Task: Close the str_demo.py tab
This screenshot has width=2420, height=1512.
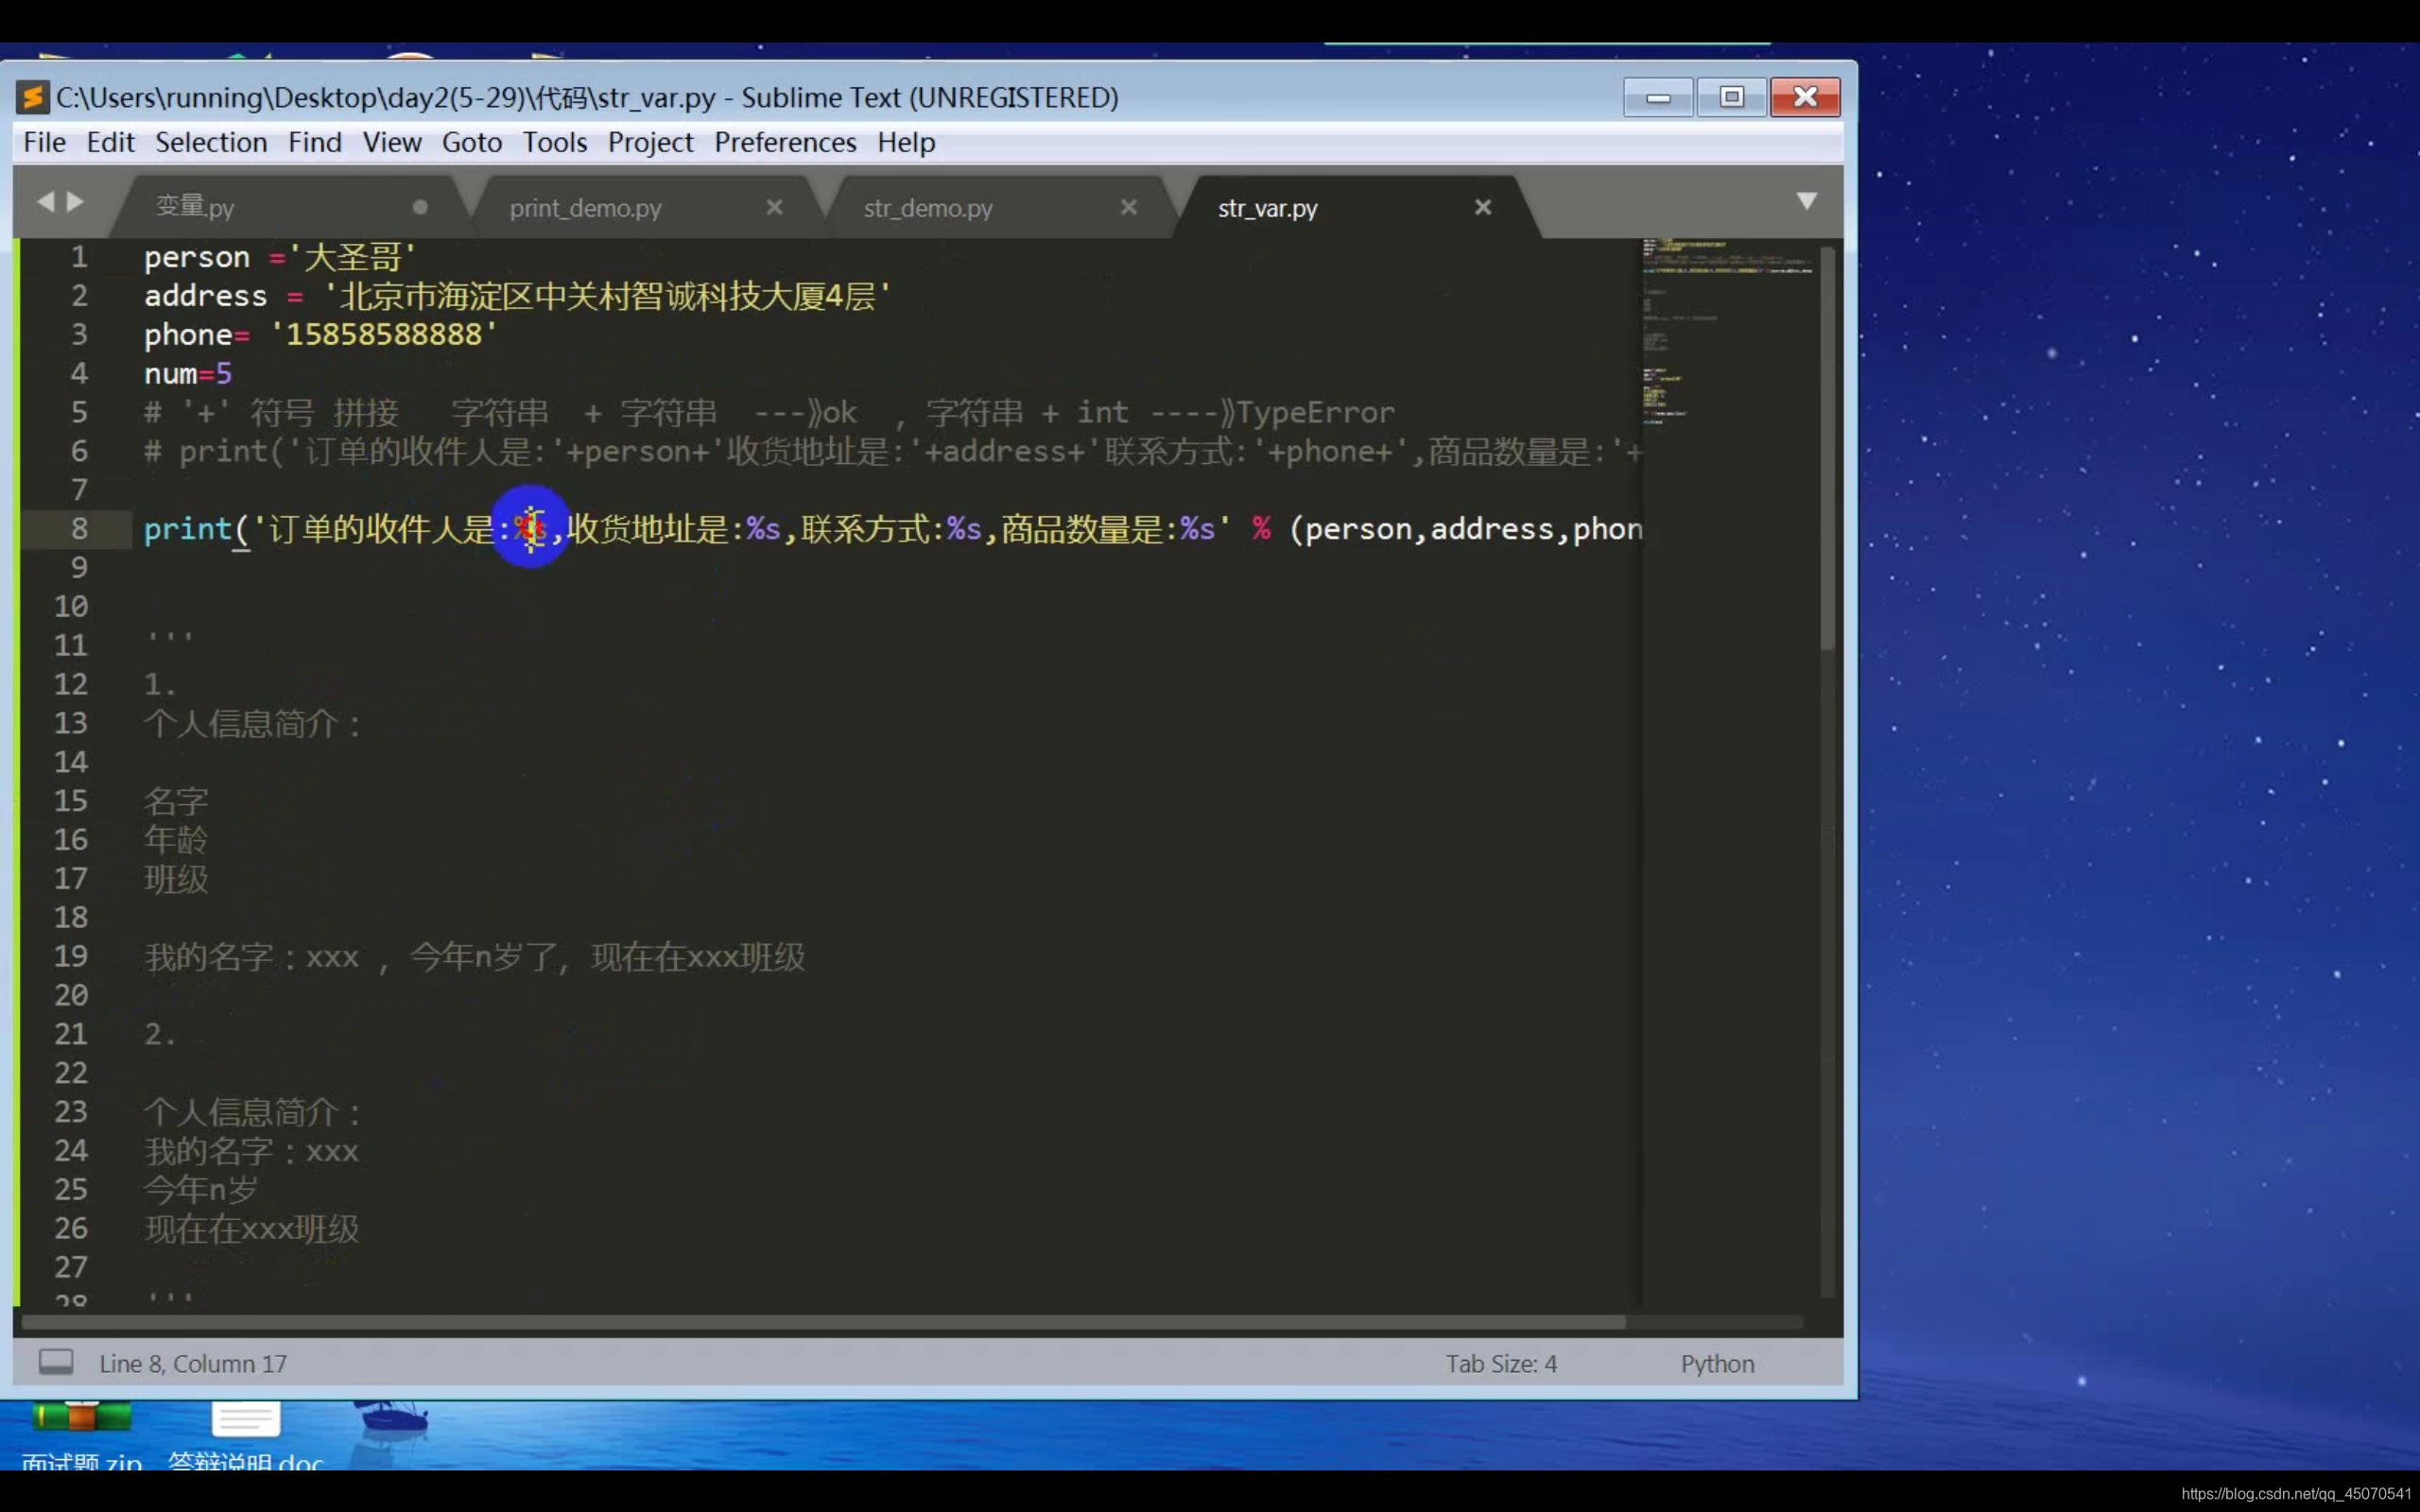Action: pyautogui.click(x=1128, y=207)
